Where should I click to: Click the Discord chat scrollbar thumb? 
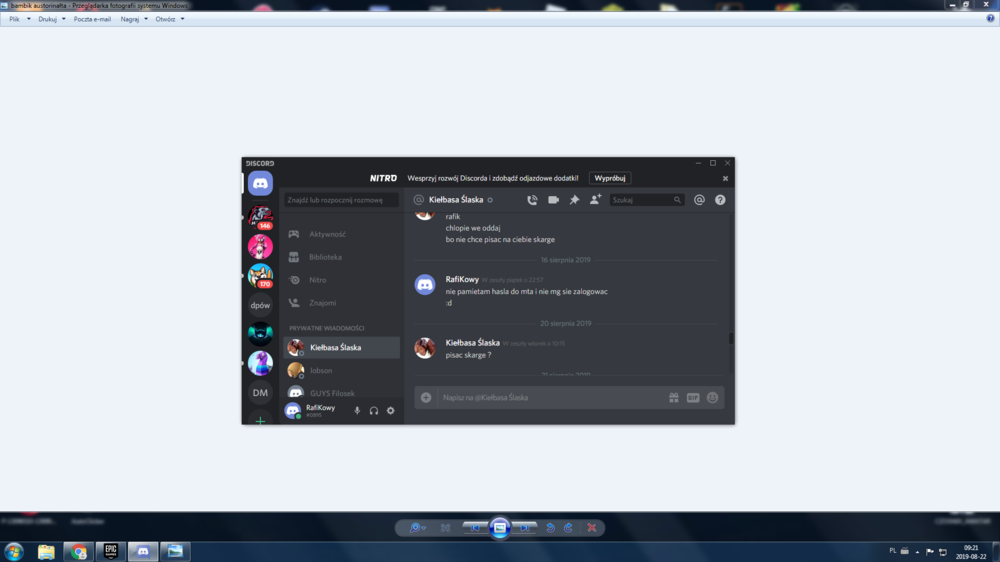pyautogui.click(x=731, y=338)
